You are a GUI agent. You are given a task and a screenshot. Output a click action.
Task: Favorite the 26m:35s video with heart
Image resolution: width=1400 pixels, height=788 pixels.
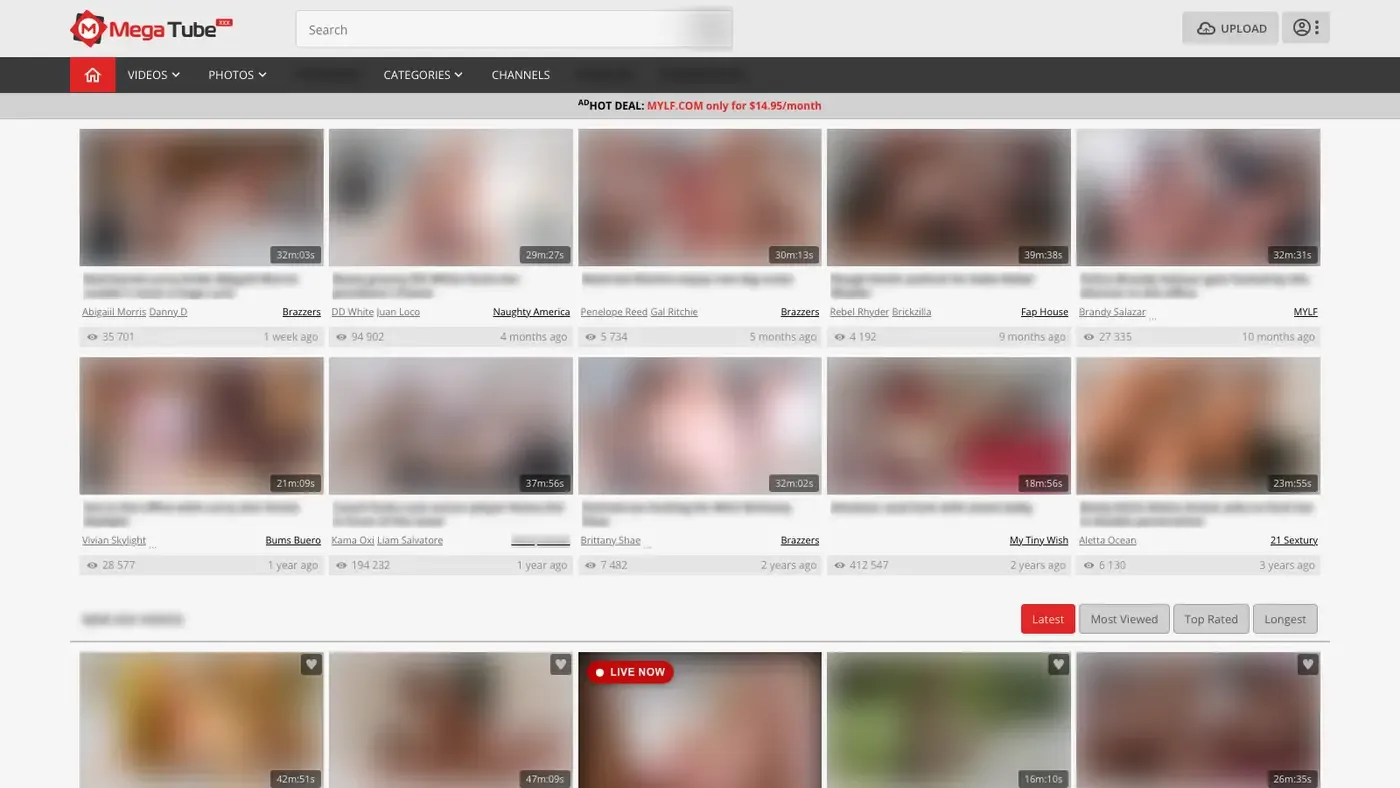click(1307, 664)
